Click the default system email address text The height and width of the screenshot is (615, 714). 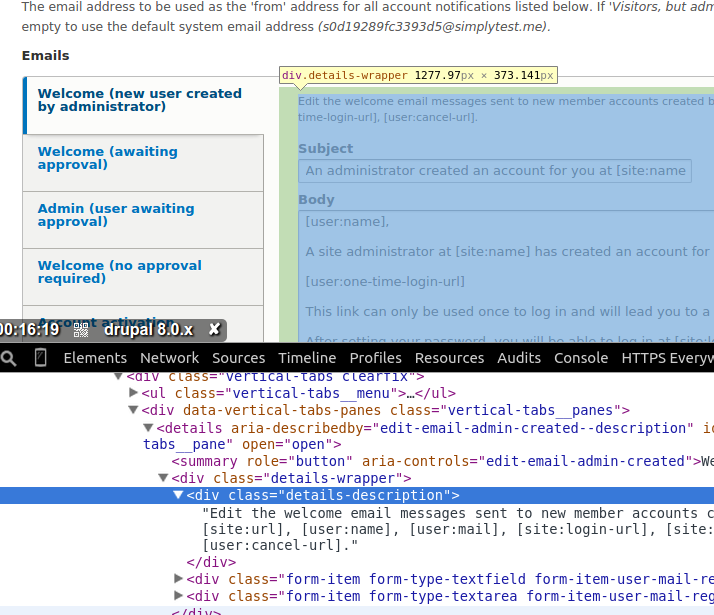coord(434,27)
